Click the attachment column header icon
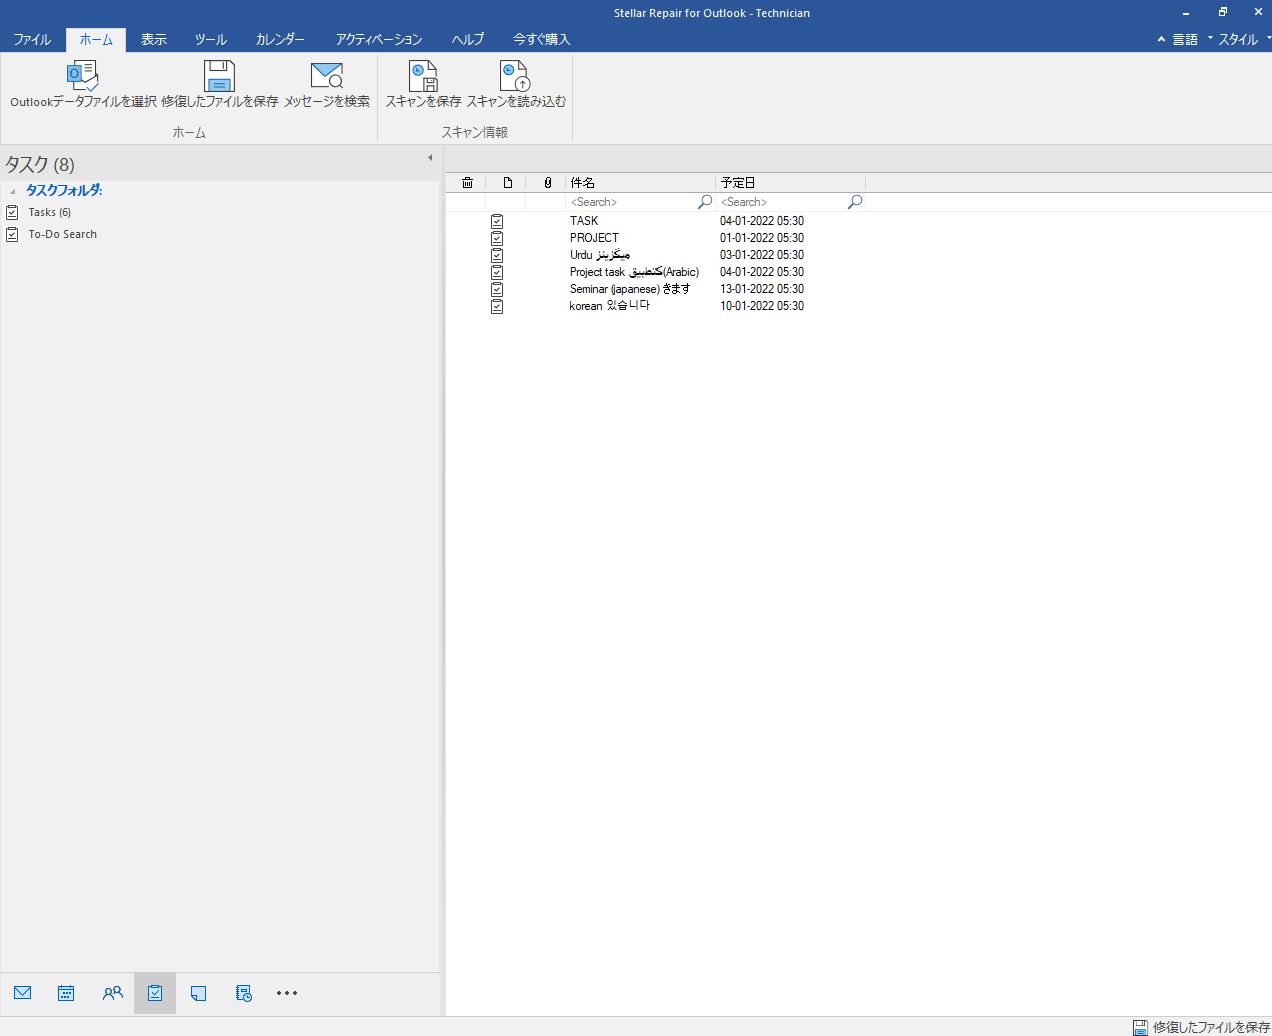 [x=548, y=183]
